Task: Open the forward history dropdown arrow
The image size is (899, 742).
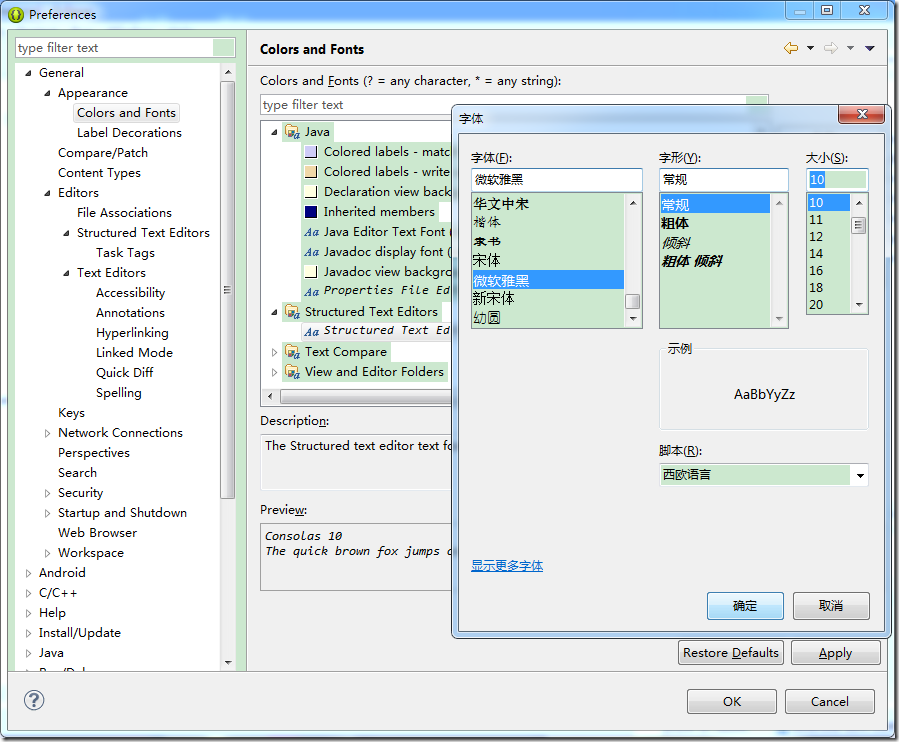Action: 850,48
